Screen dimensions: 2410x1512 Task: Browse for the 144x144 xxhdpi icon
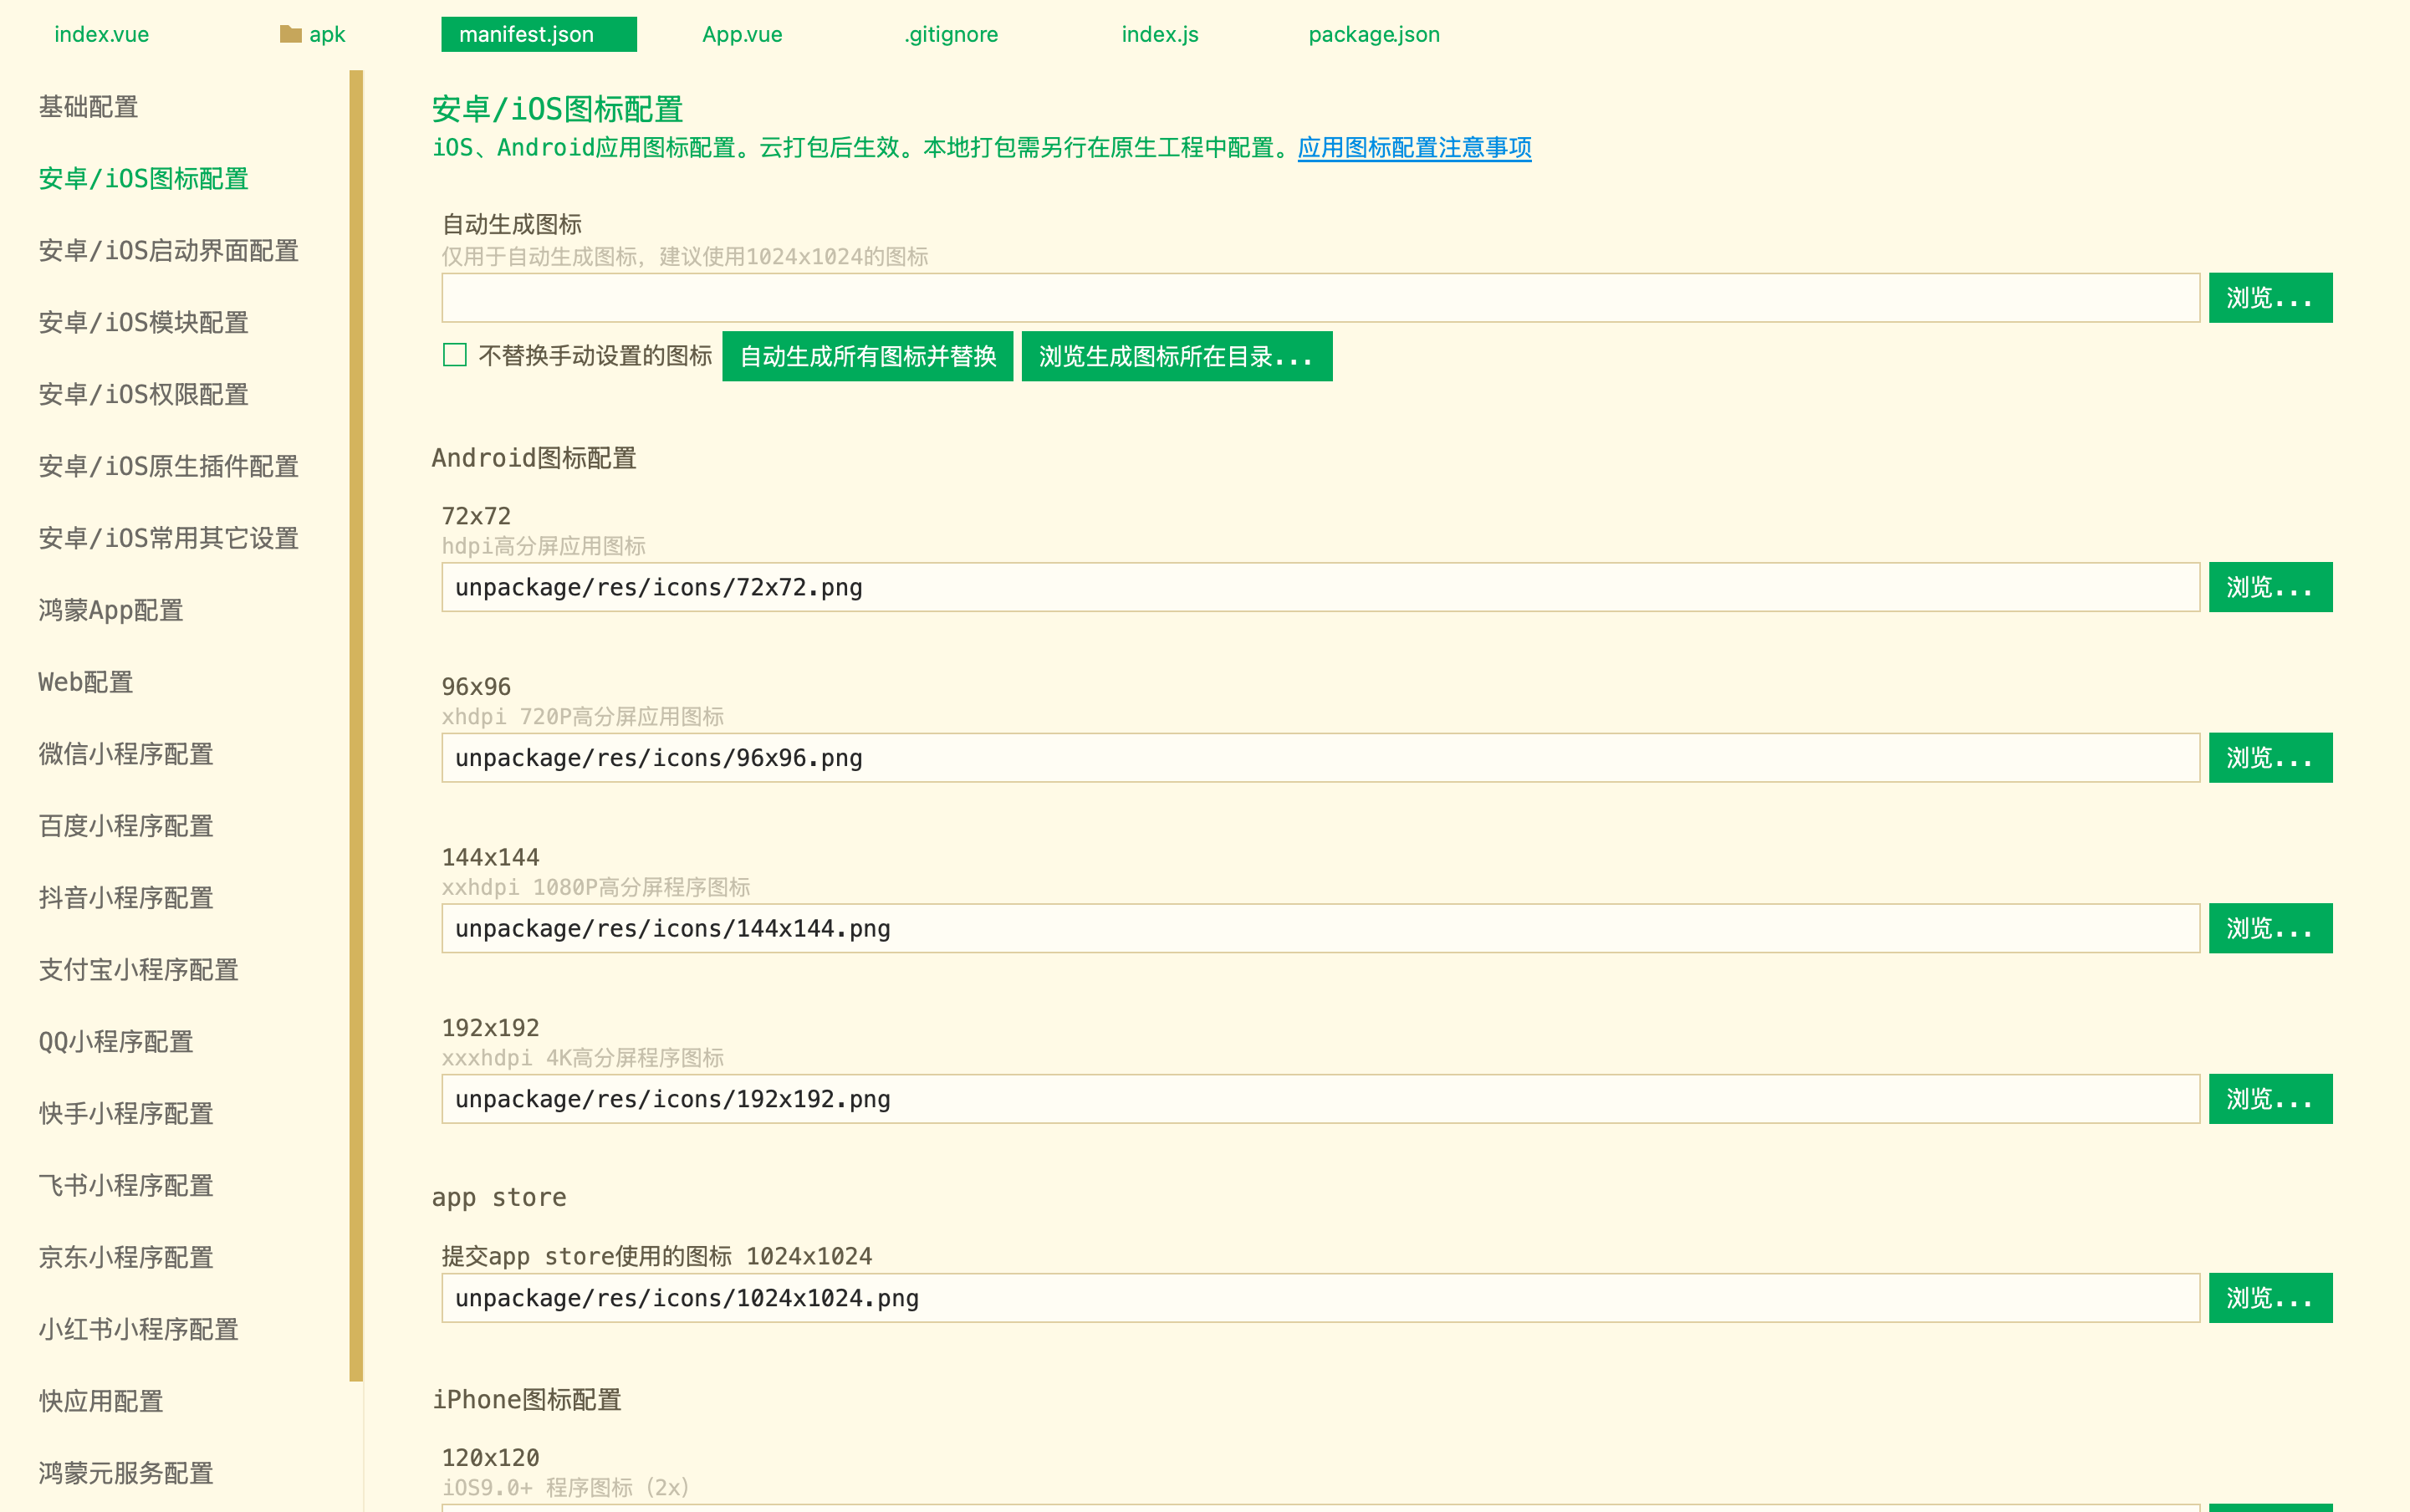[x=2270, y=929]
